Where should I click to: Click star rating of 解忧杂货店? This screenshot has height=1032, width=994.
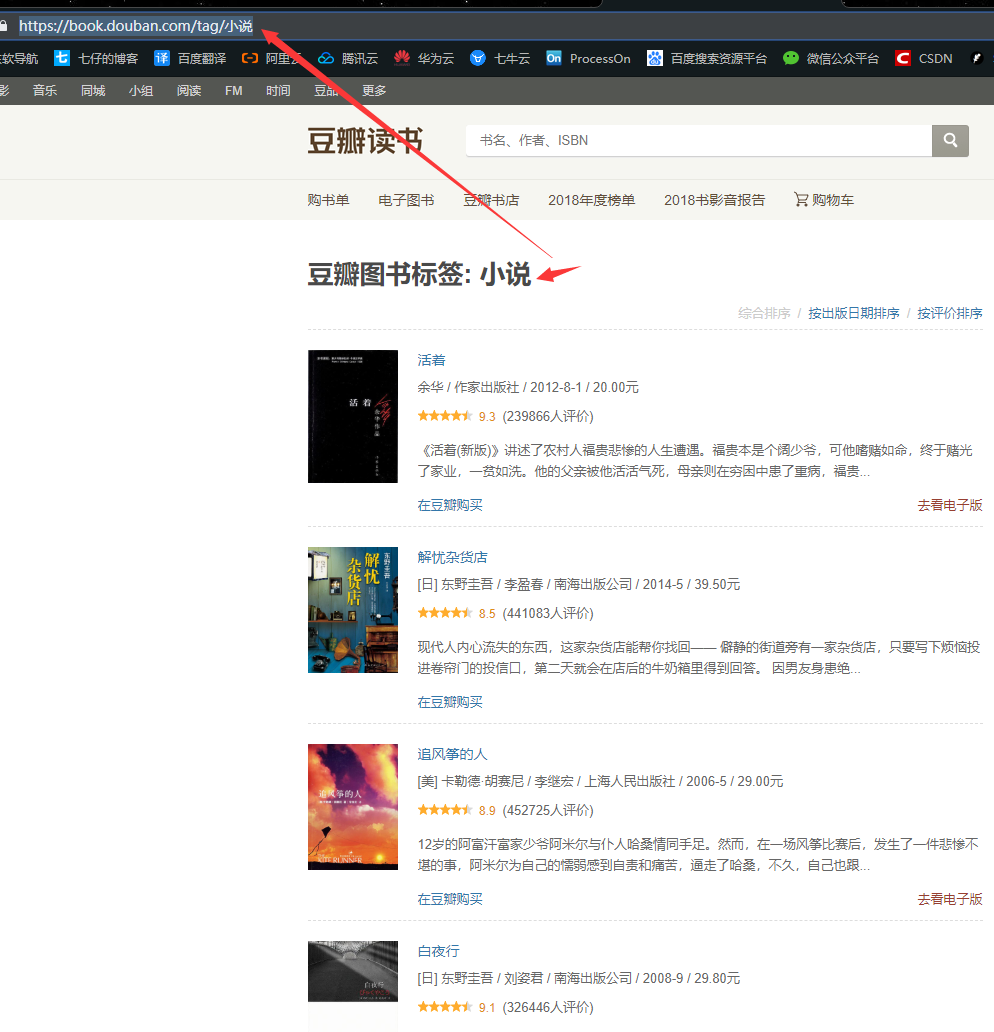point(445,613)
